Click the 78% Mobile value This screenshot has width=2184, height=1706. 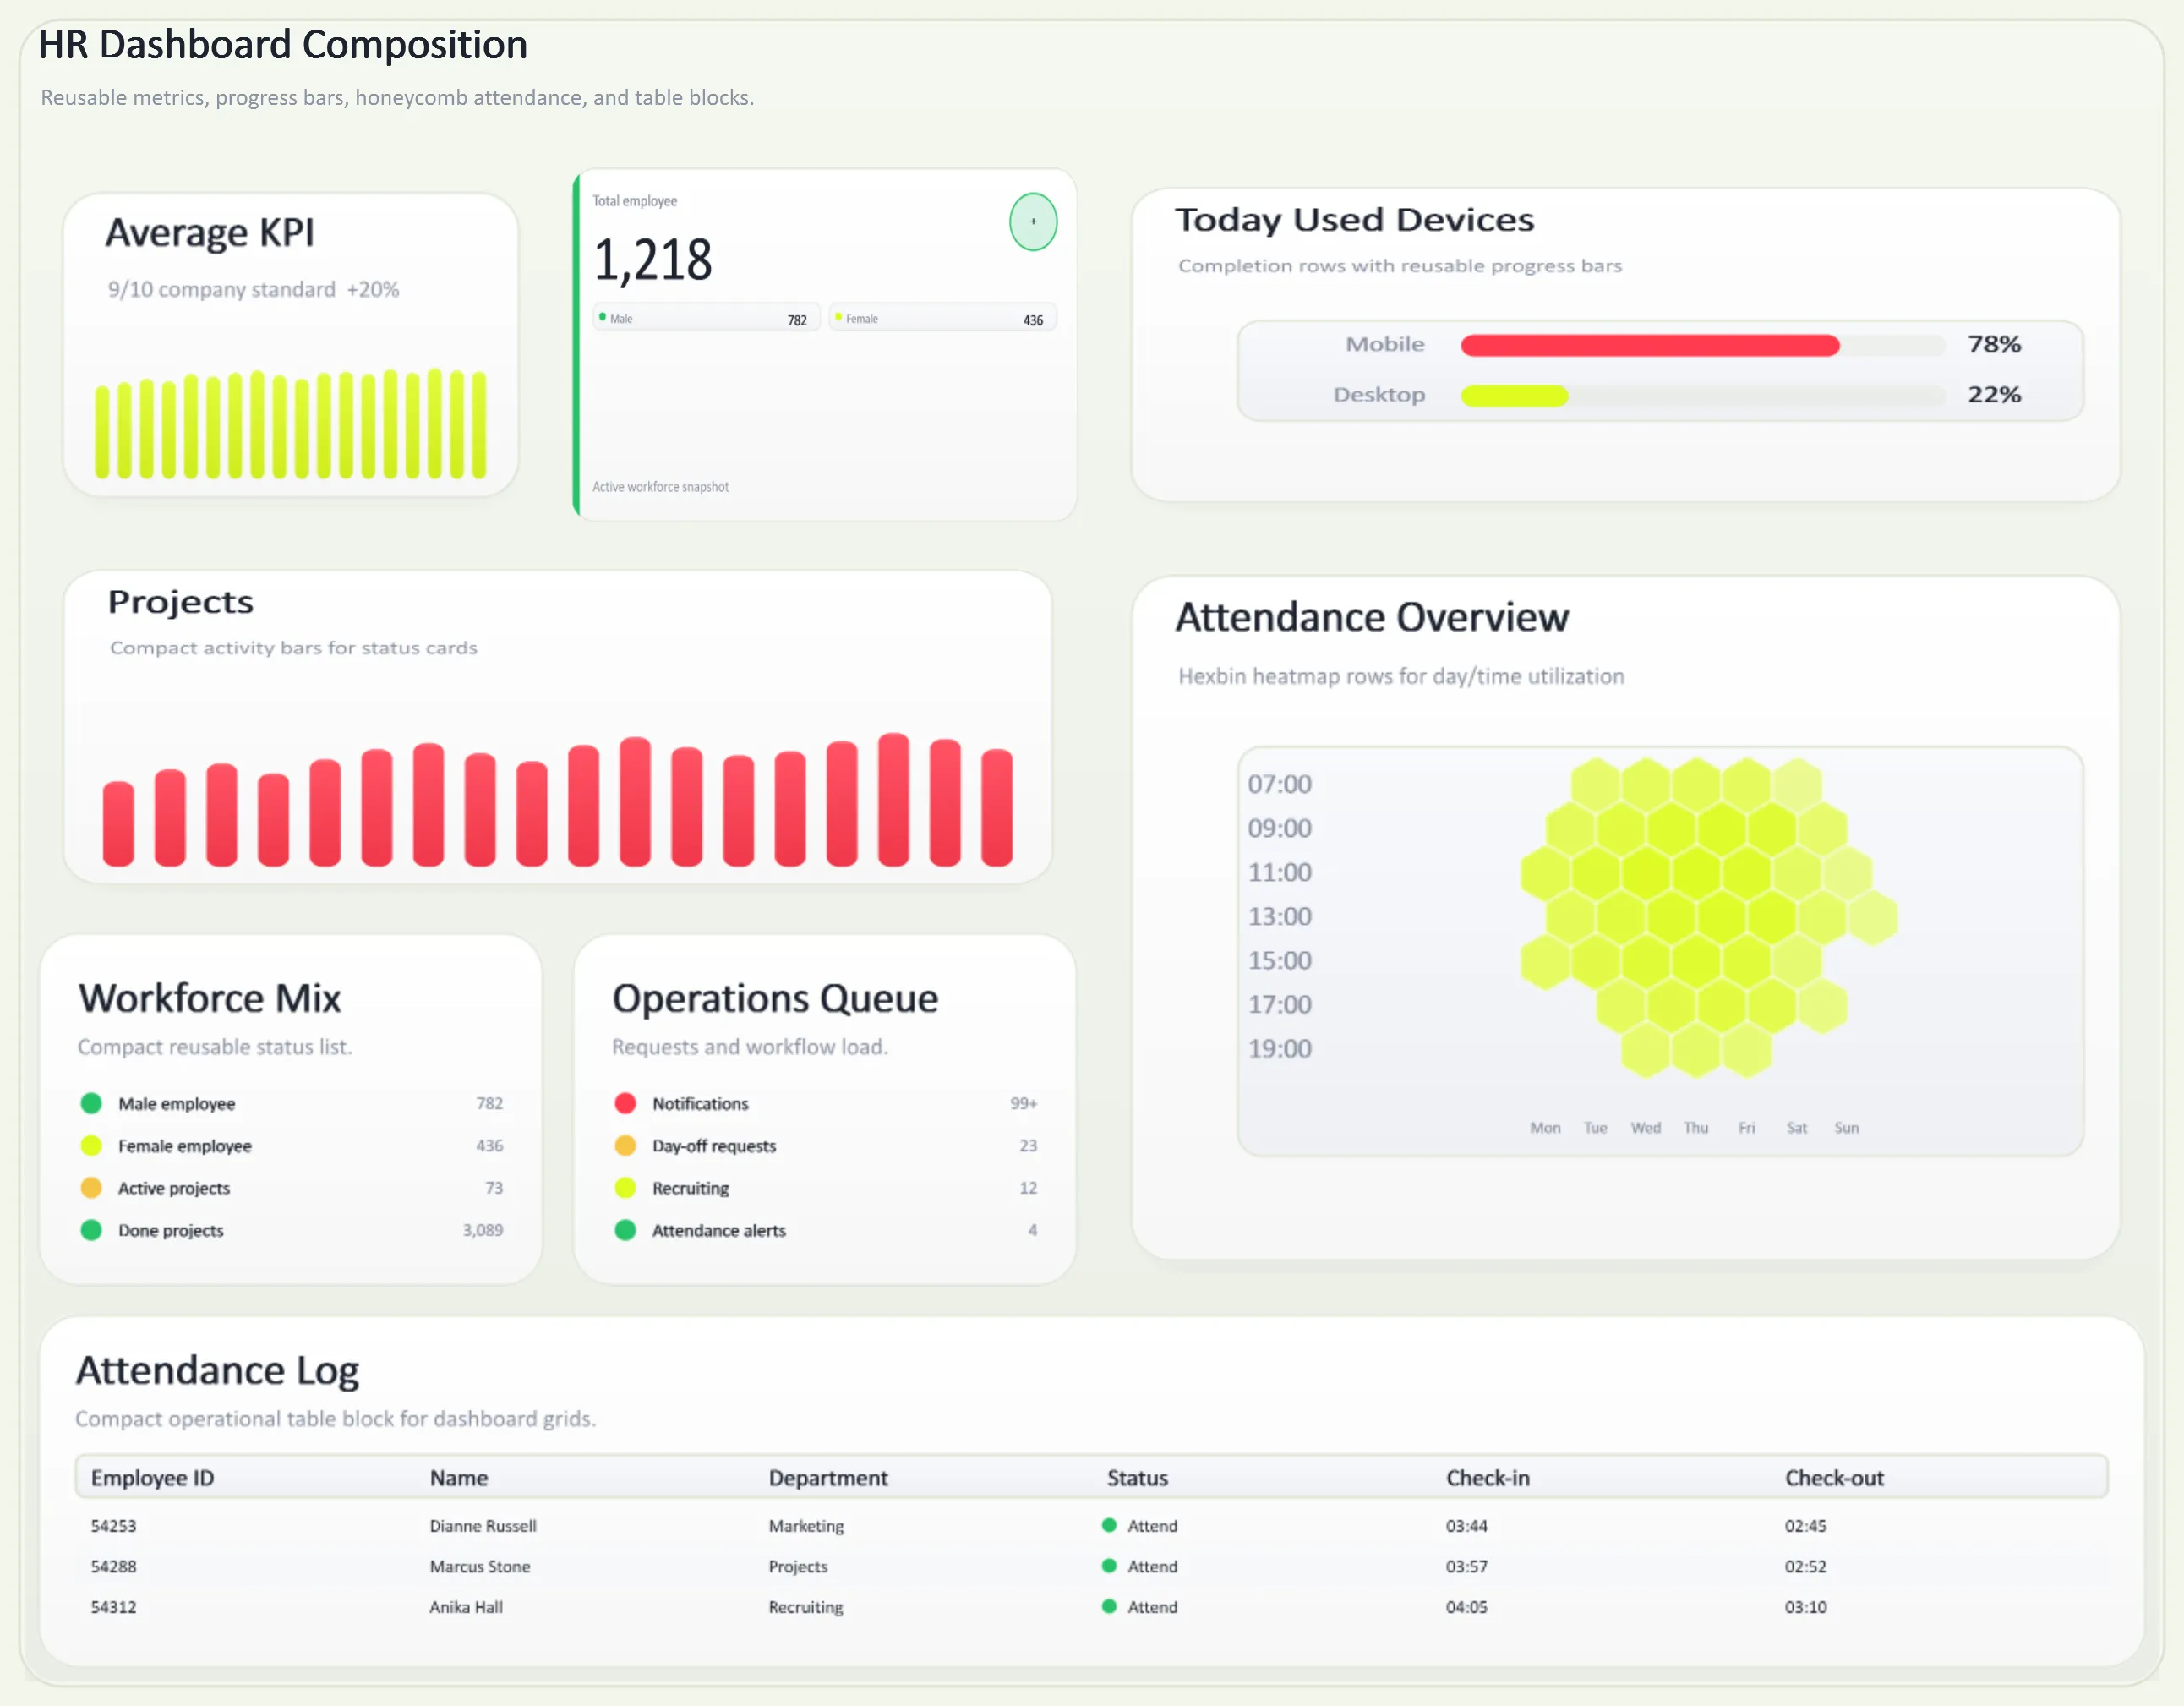(x=1994, y=345)
